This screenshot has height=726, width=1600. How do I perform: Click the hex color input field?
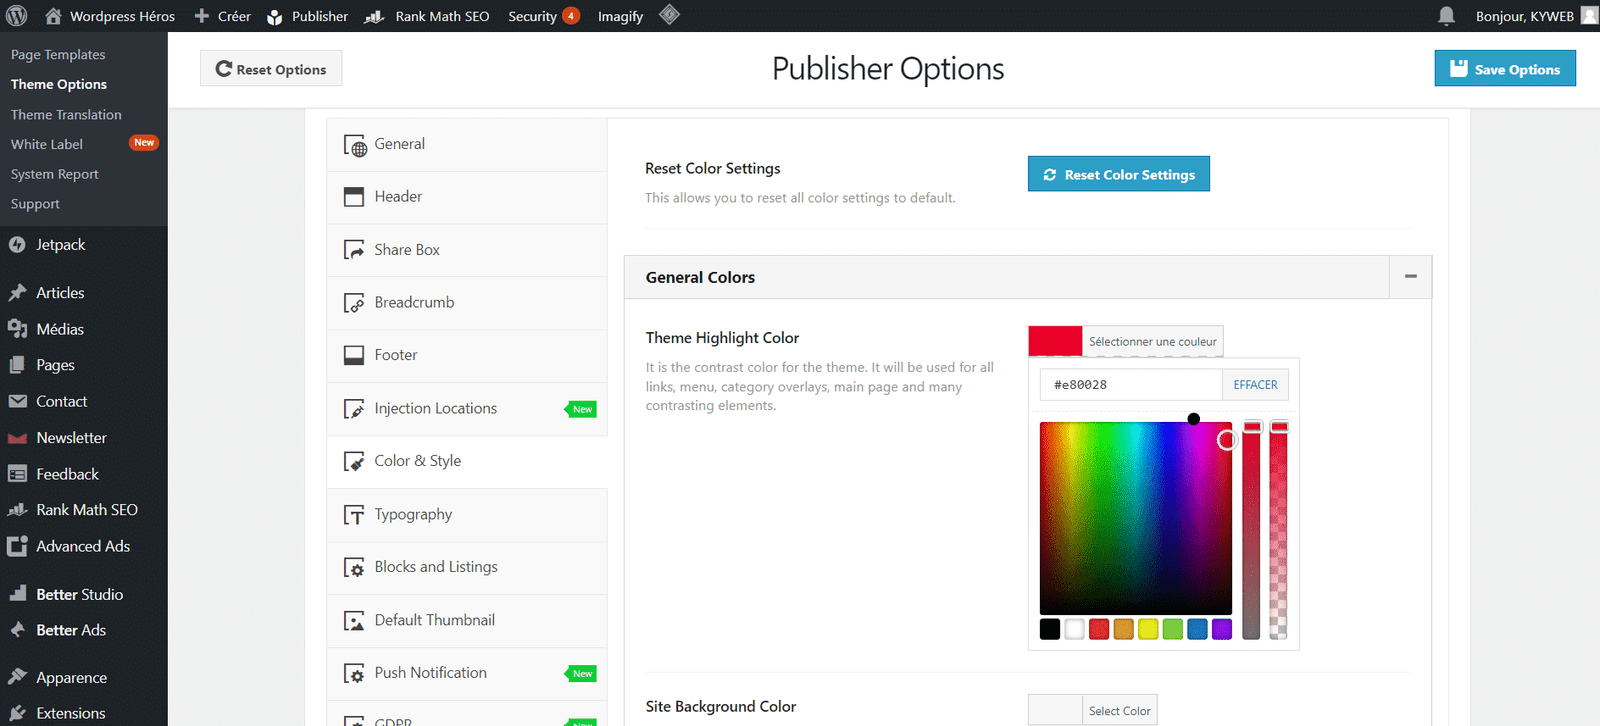click(x=1131, y=385)
